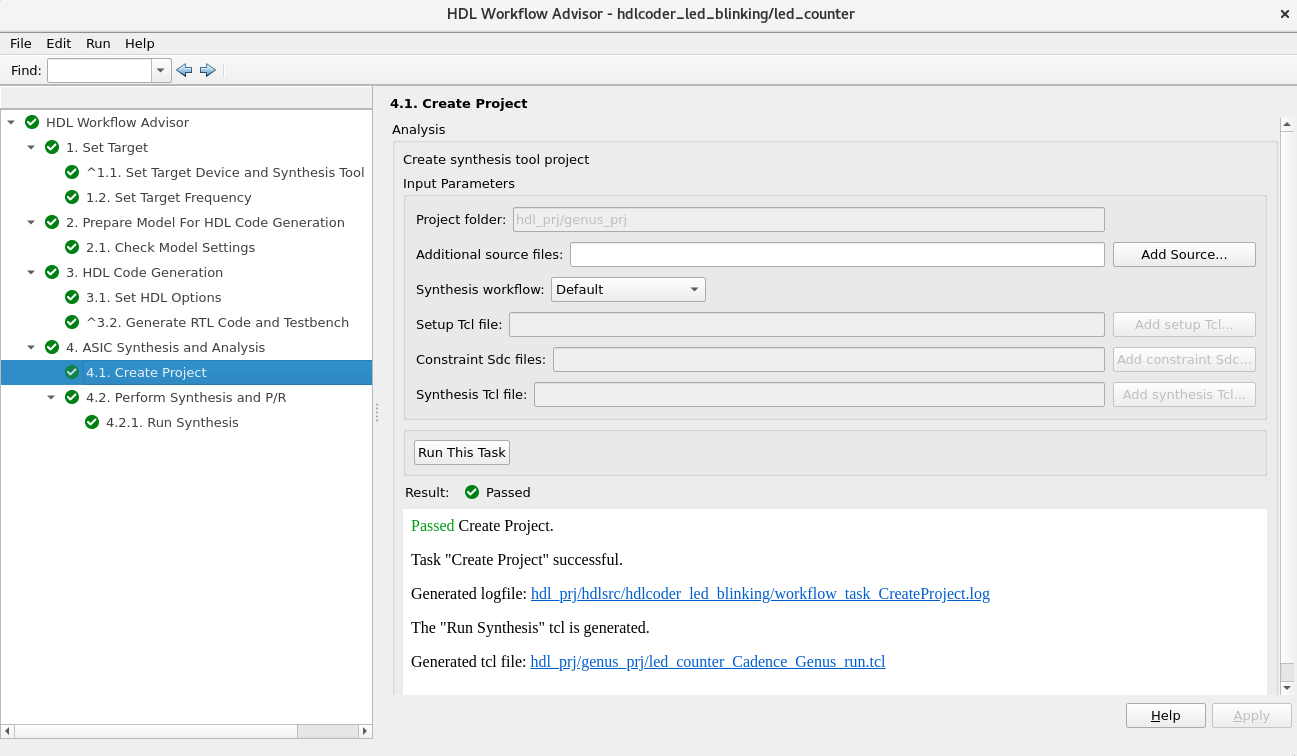Click the Additional source files input field
This screenshot has height=756, width=1297.
click(x=837, y=254)
